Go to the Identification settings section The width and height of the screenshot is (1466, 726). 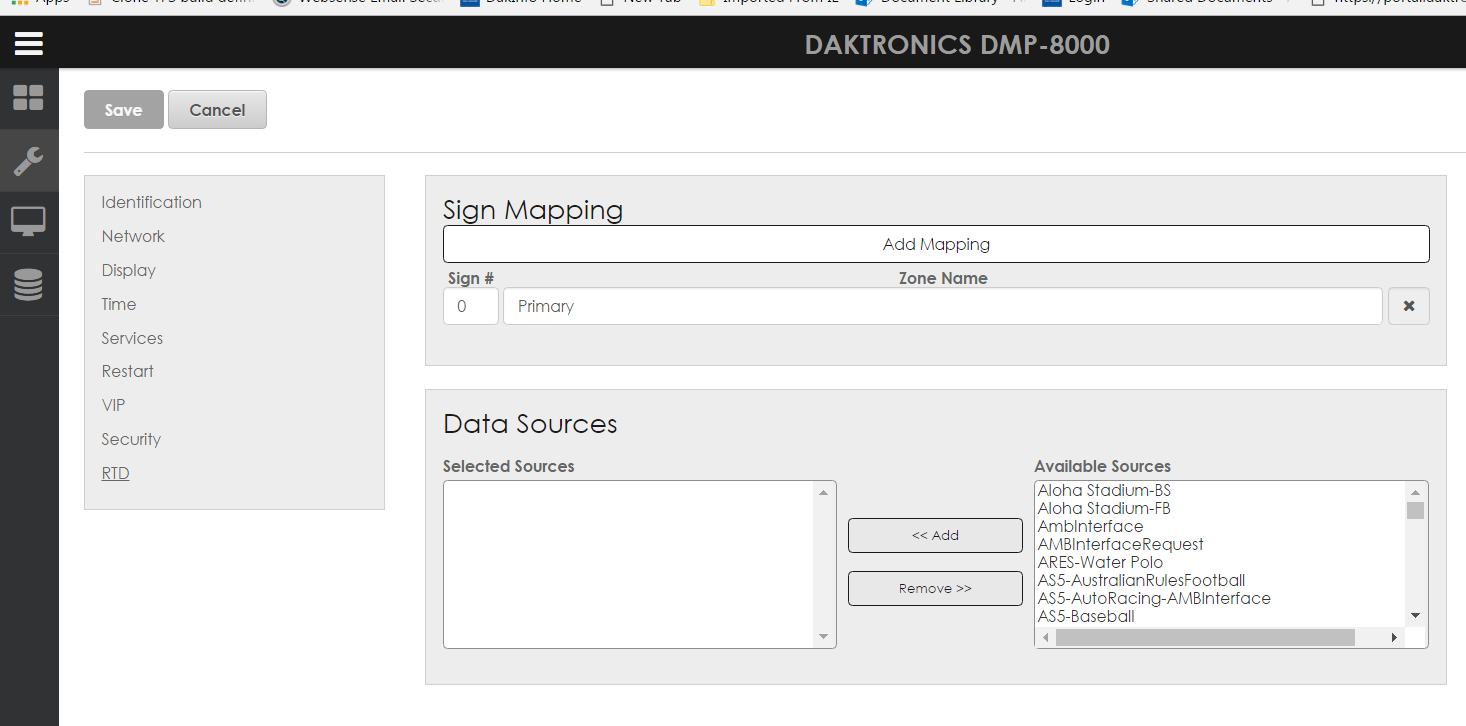[x=151, y=202]
